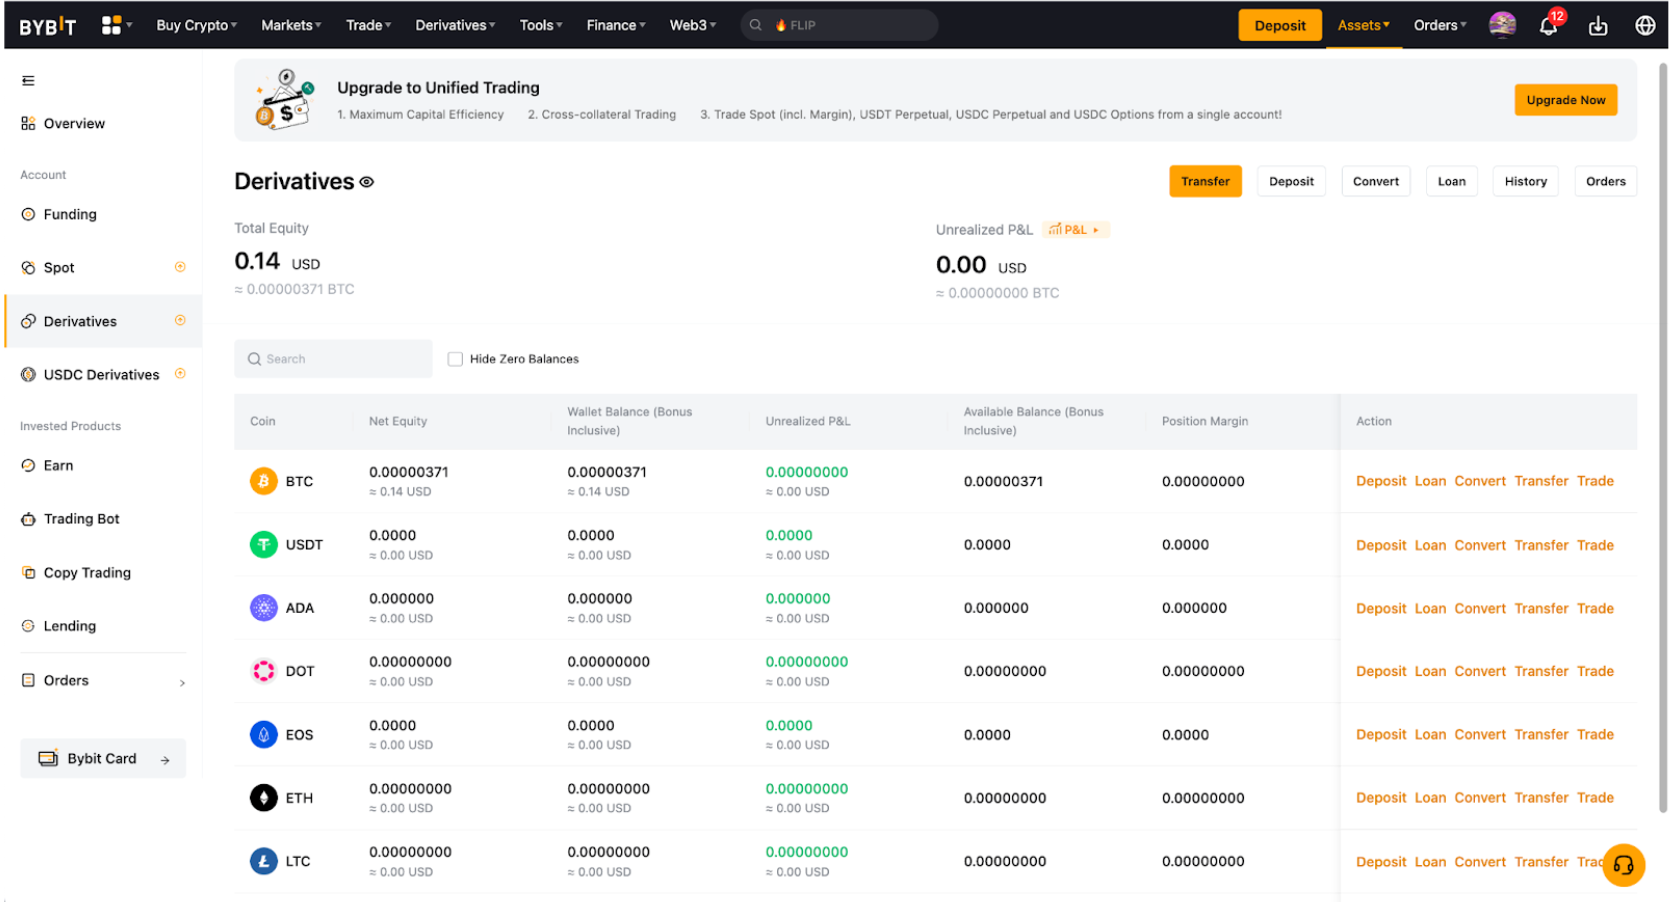Toggle balance visibility eye next to Derivatives

(x=367, y=182)
